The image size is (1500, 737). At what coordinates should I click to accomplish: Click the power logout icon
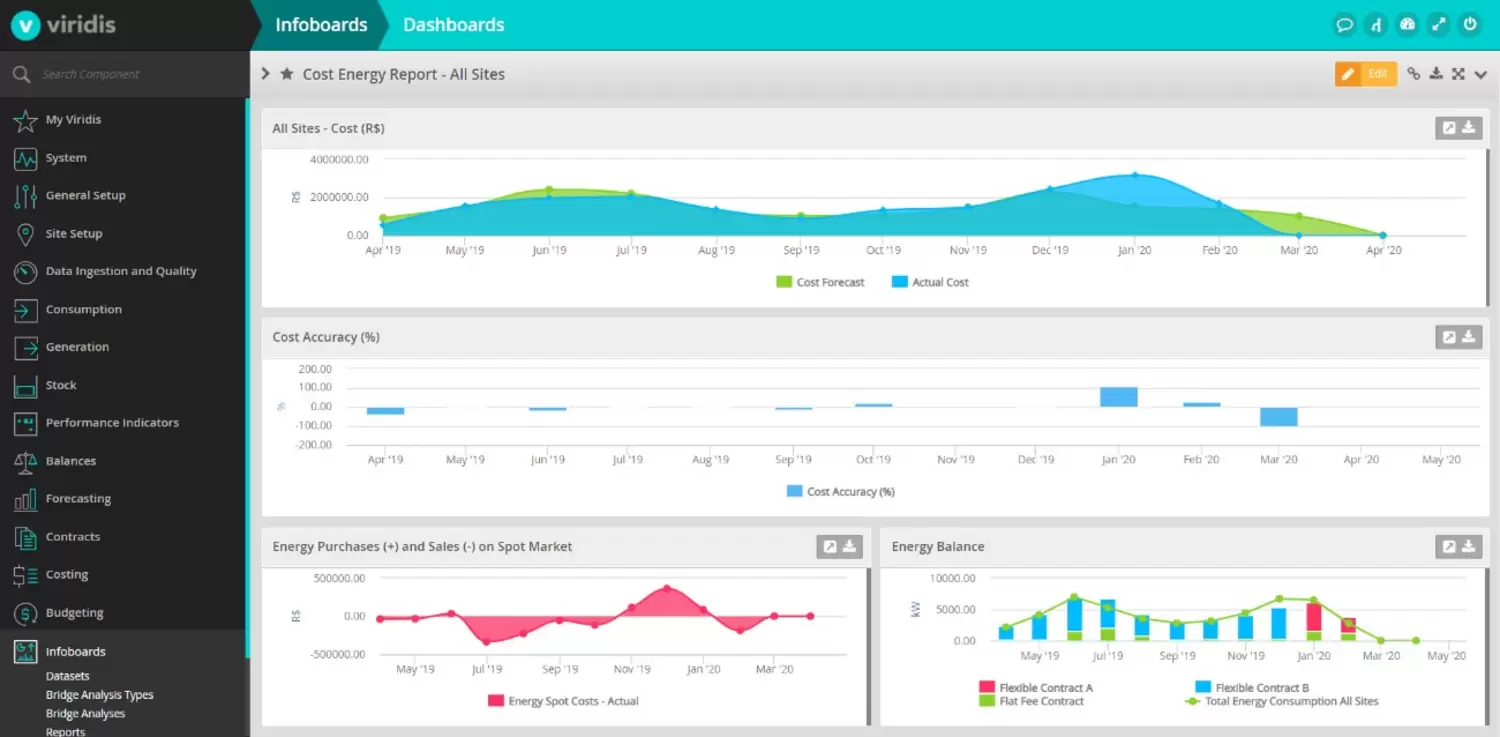click(1469, 25)
